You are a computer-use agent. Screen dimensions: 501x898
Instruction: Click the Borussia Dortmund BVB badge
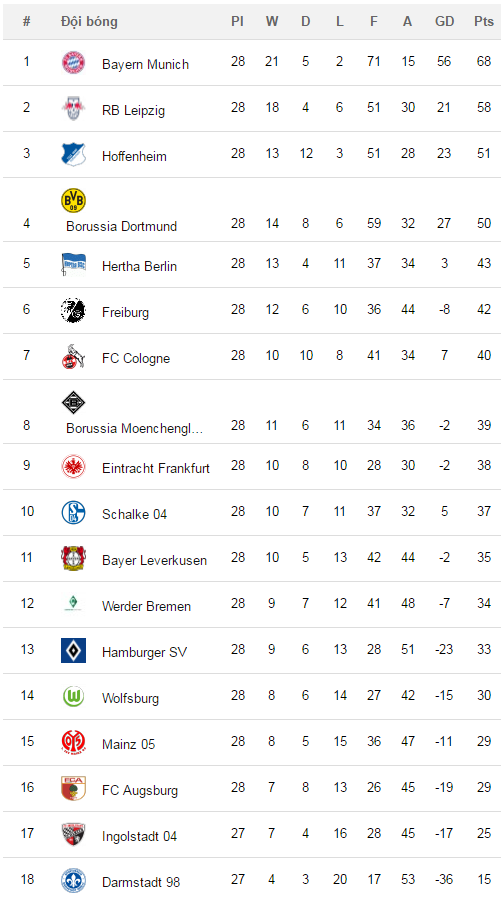tap(73, 200)
